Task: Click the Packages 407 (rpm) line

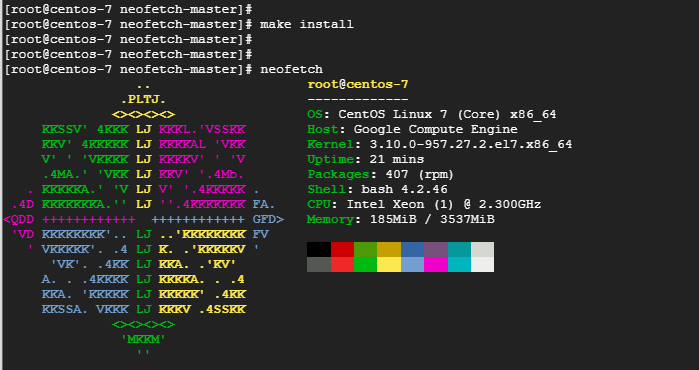Action: coord(380,174)
